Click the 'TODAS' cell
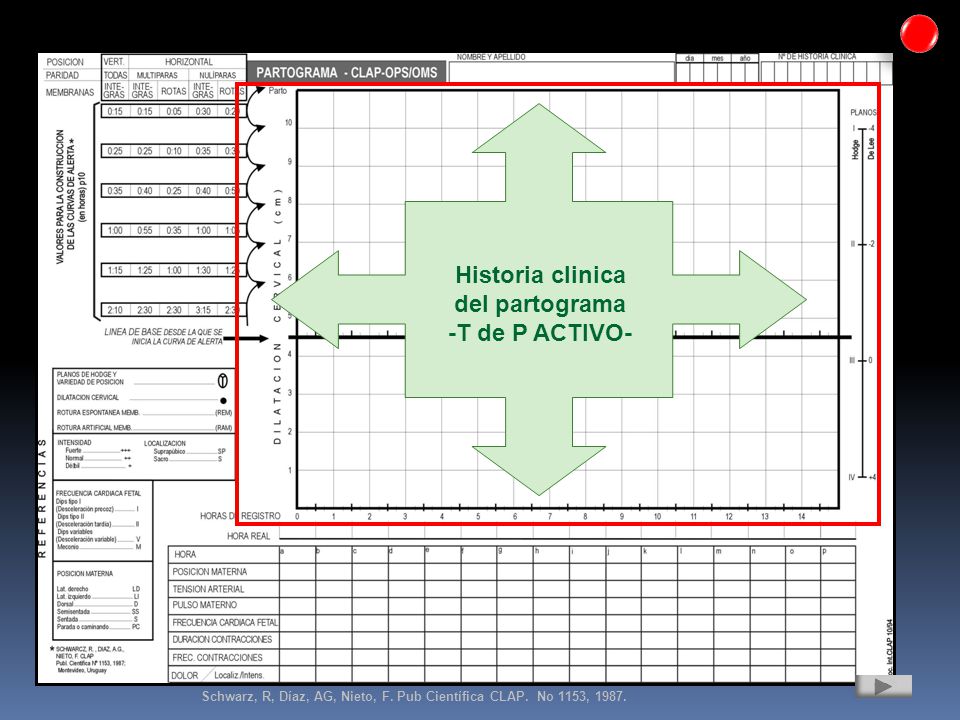Image resolution: width=960 pixels, height=720 pixels. (x=115, y=75)
